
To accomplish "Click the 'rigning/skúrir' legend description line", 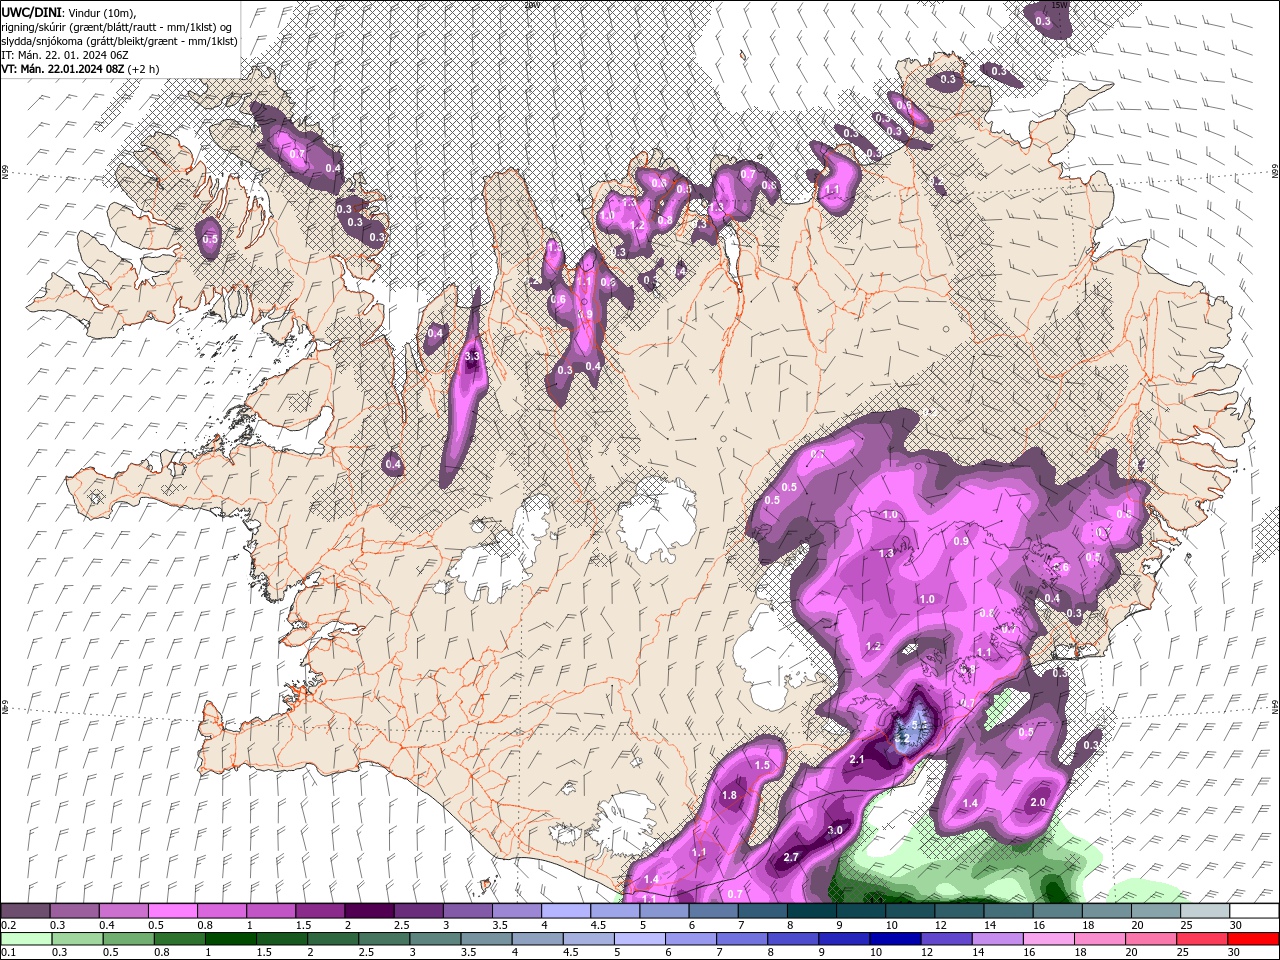I will pyautogui.click(x=118, y=26).
